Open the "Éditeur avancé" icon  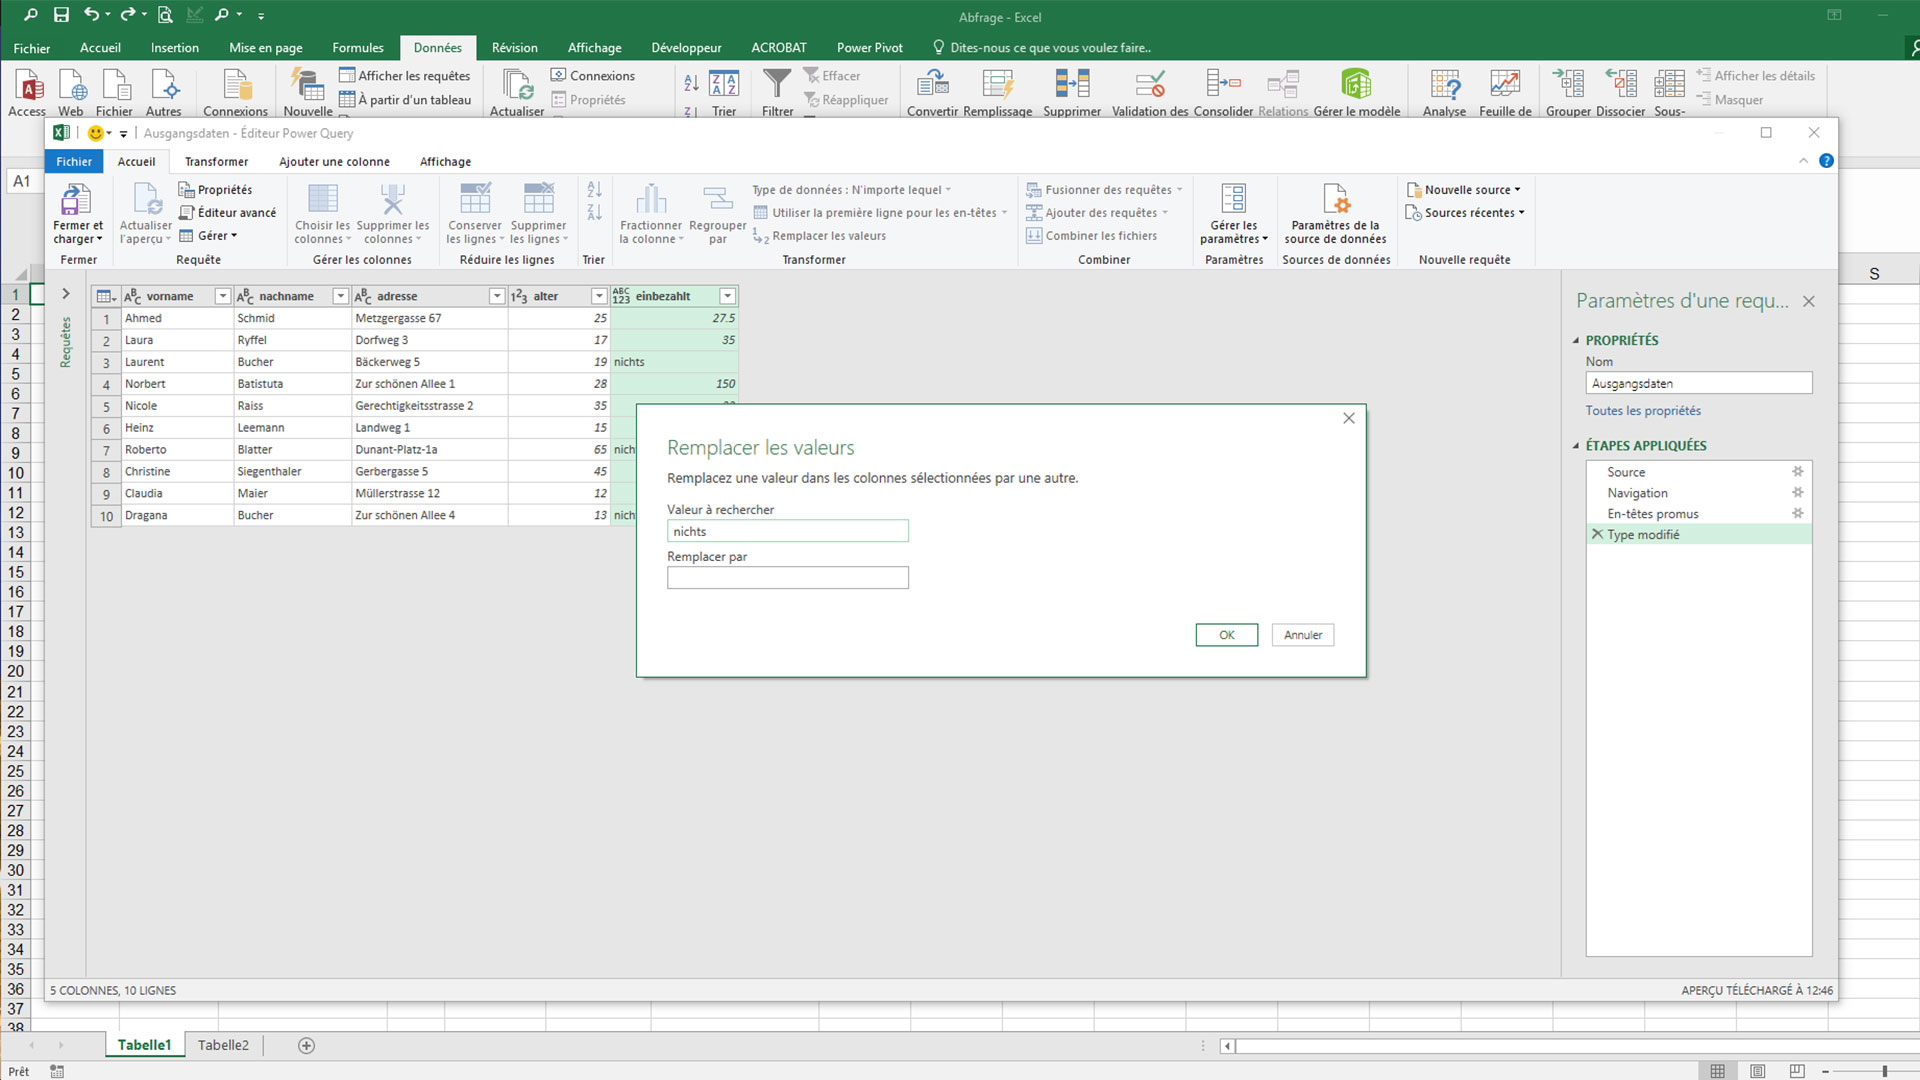pos(228,212)
